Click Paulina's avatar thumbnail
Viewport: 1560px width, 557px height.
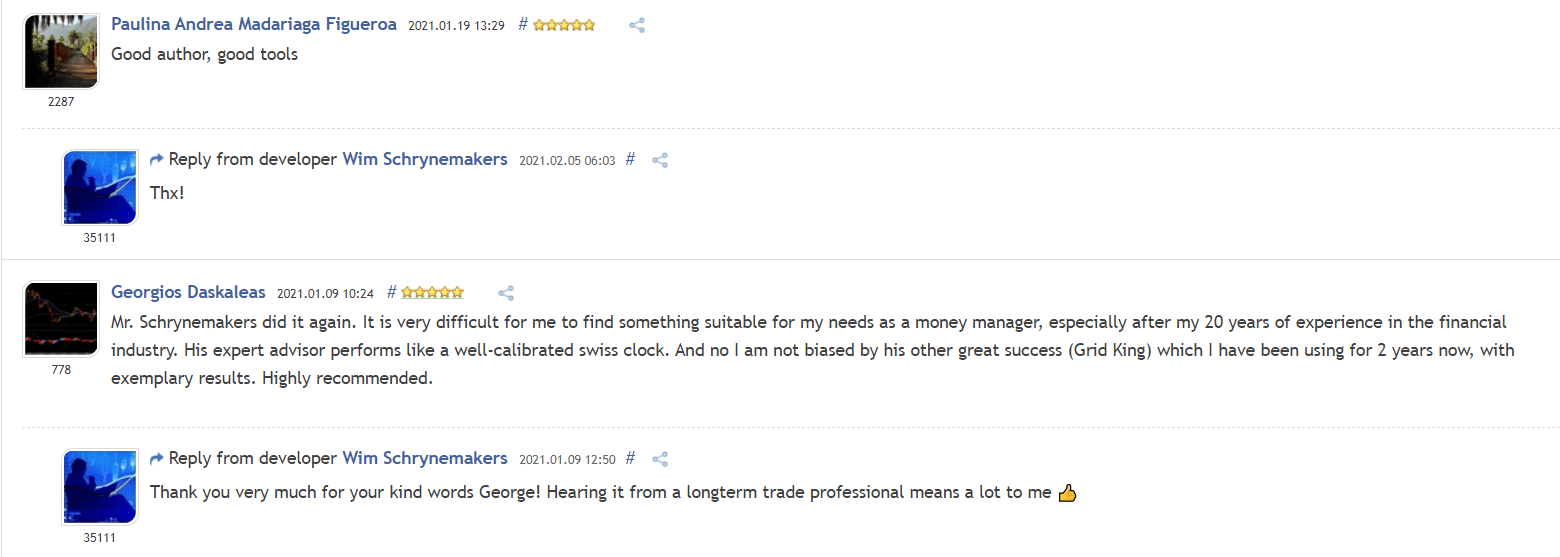coord(61,52)
